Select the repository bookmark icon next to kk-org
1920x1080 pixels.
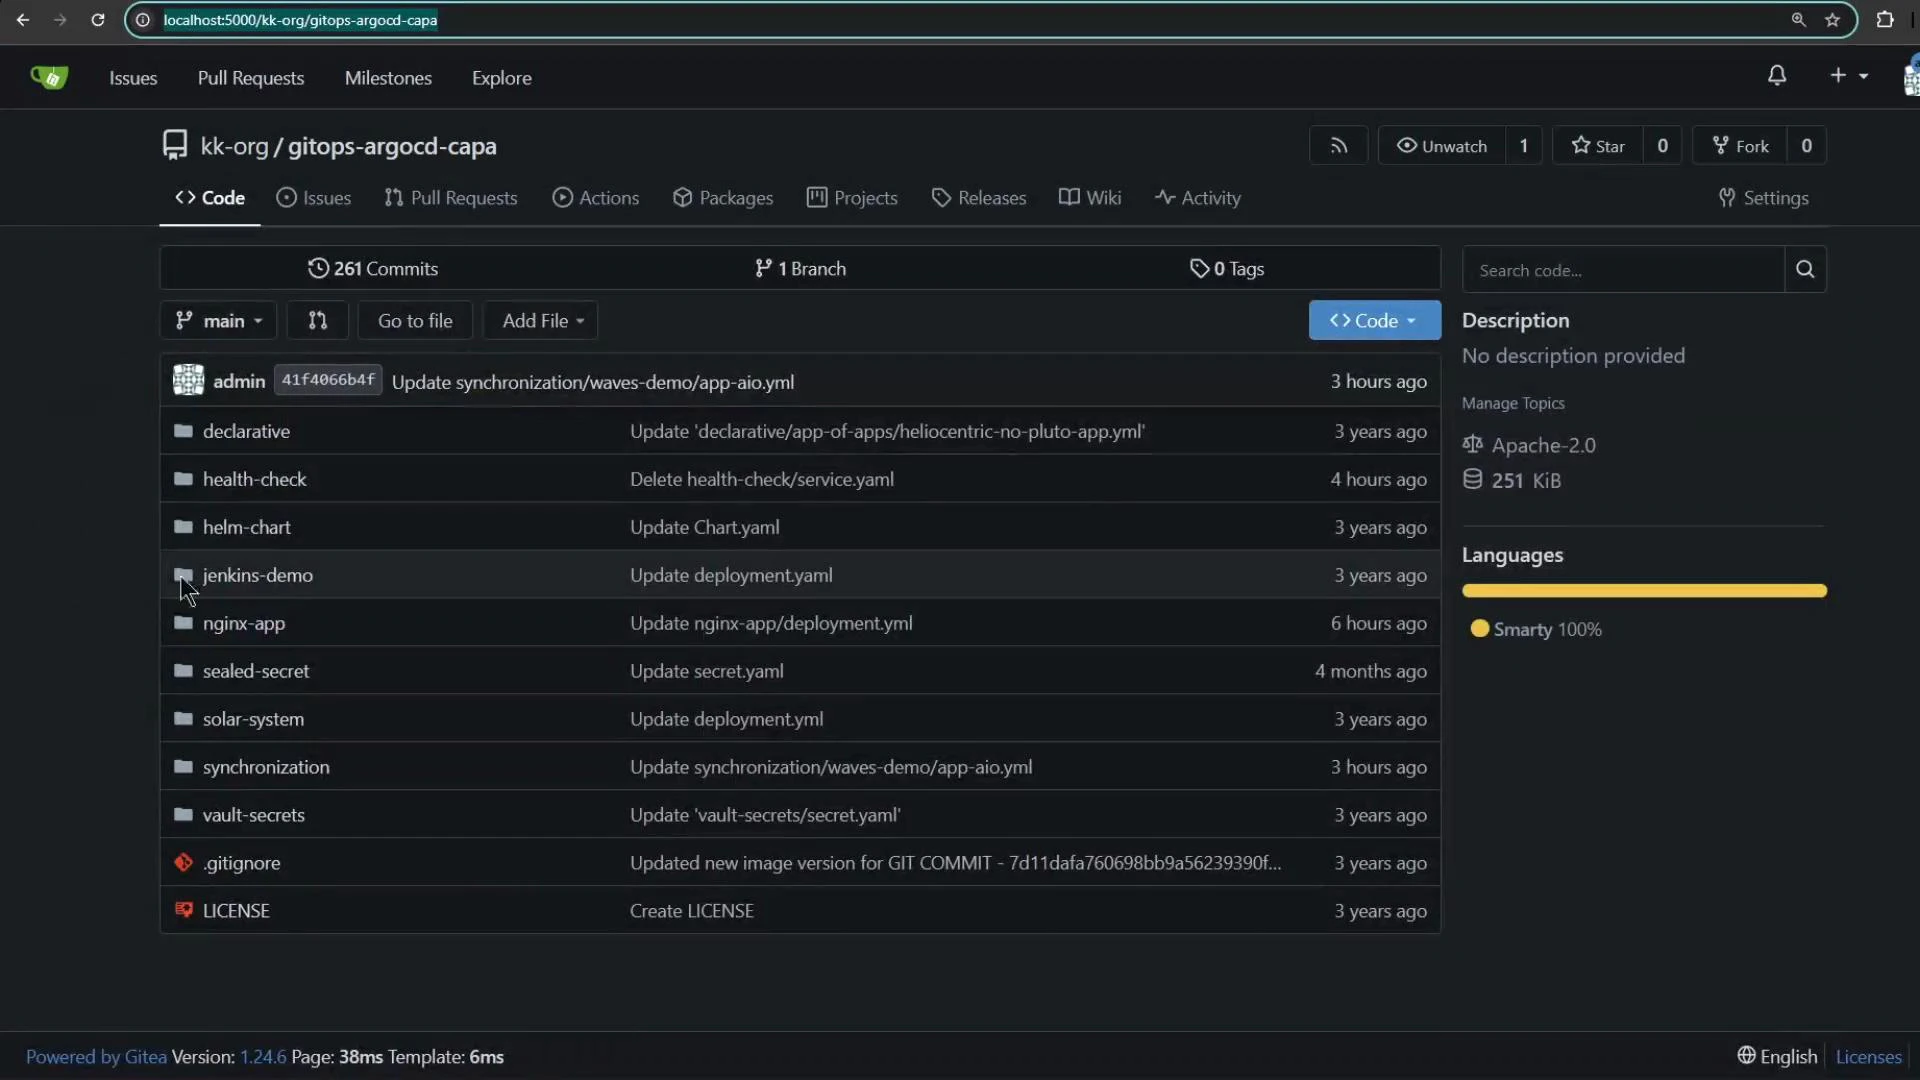pyautogui.click(x=174, y=144)
